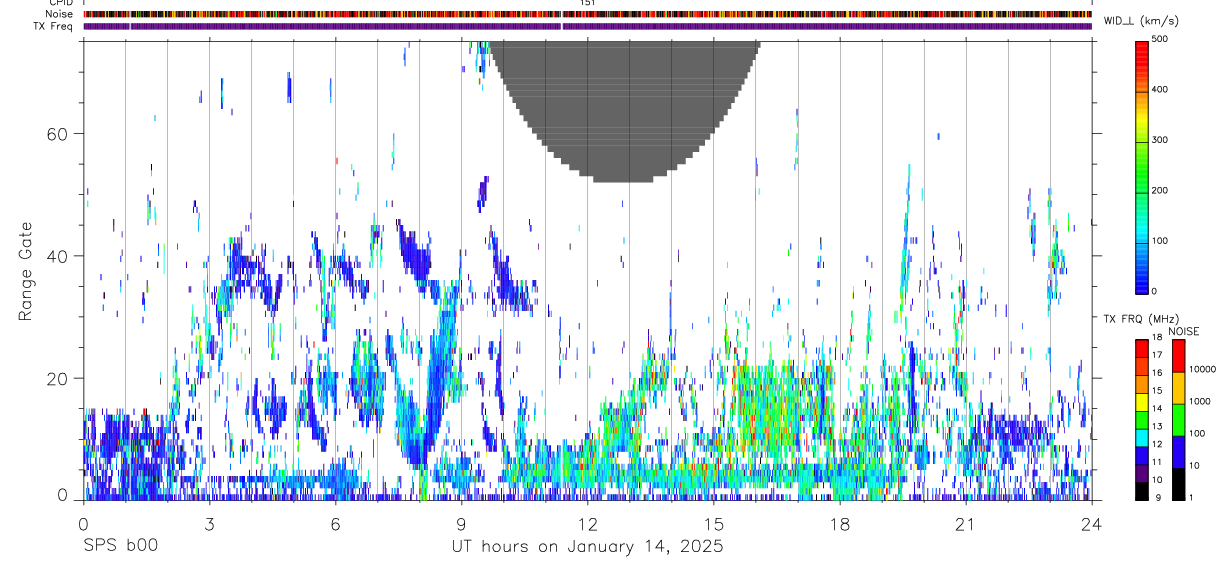
Task: Select the 'TX Freq' row label
Action: tap(54, 26)
